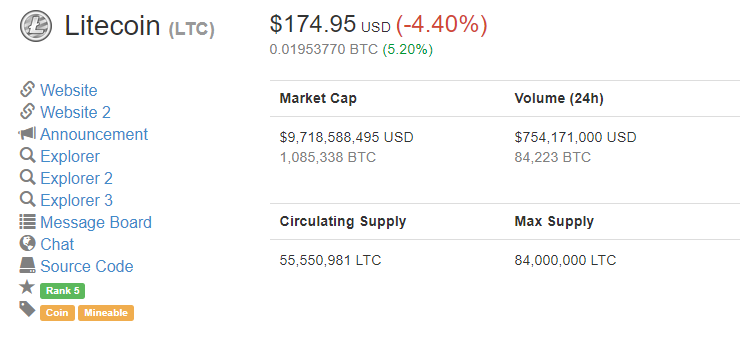
Task: Click the star icon next to Rank 5
Action: pyautogui.click(x=27, y=287)
